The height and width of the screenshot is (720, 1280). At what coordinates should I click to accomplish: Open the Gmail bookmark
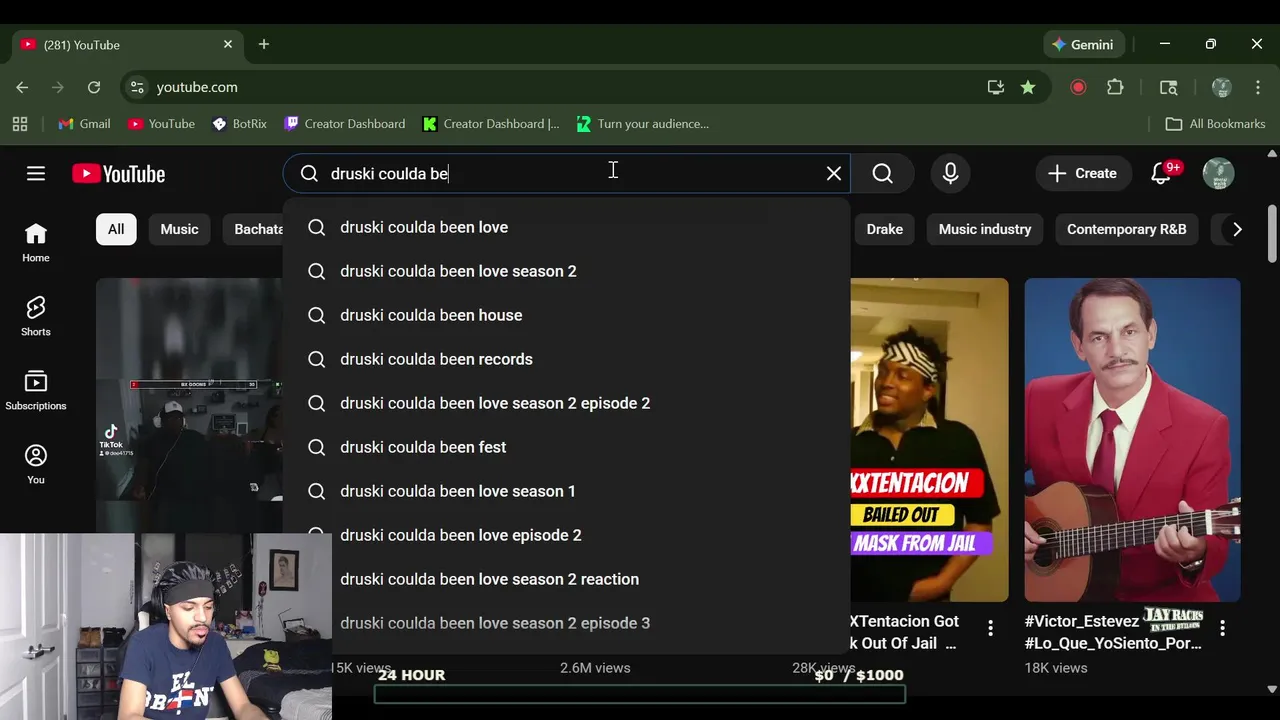tap(84, 124)
